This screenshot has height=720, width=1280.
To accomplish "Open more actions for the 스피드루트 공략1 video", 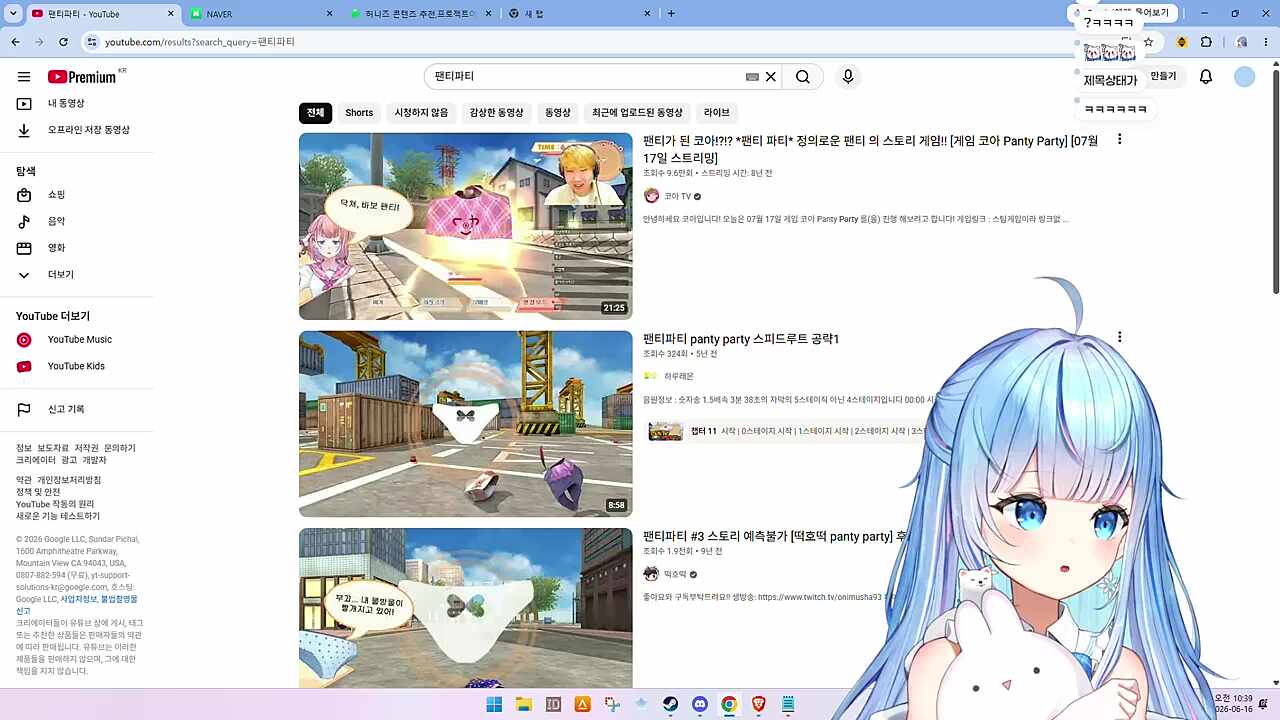I will click(1119, 337).
